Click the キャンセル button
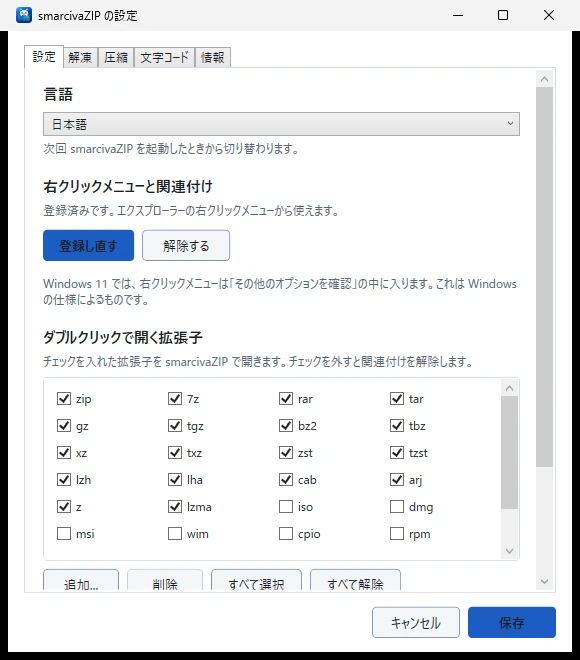 416,623
